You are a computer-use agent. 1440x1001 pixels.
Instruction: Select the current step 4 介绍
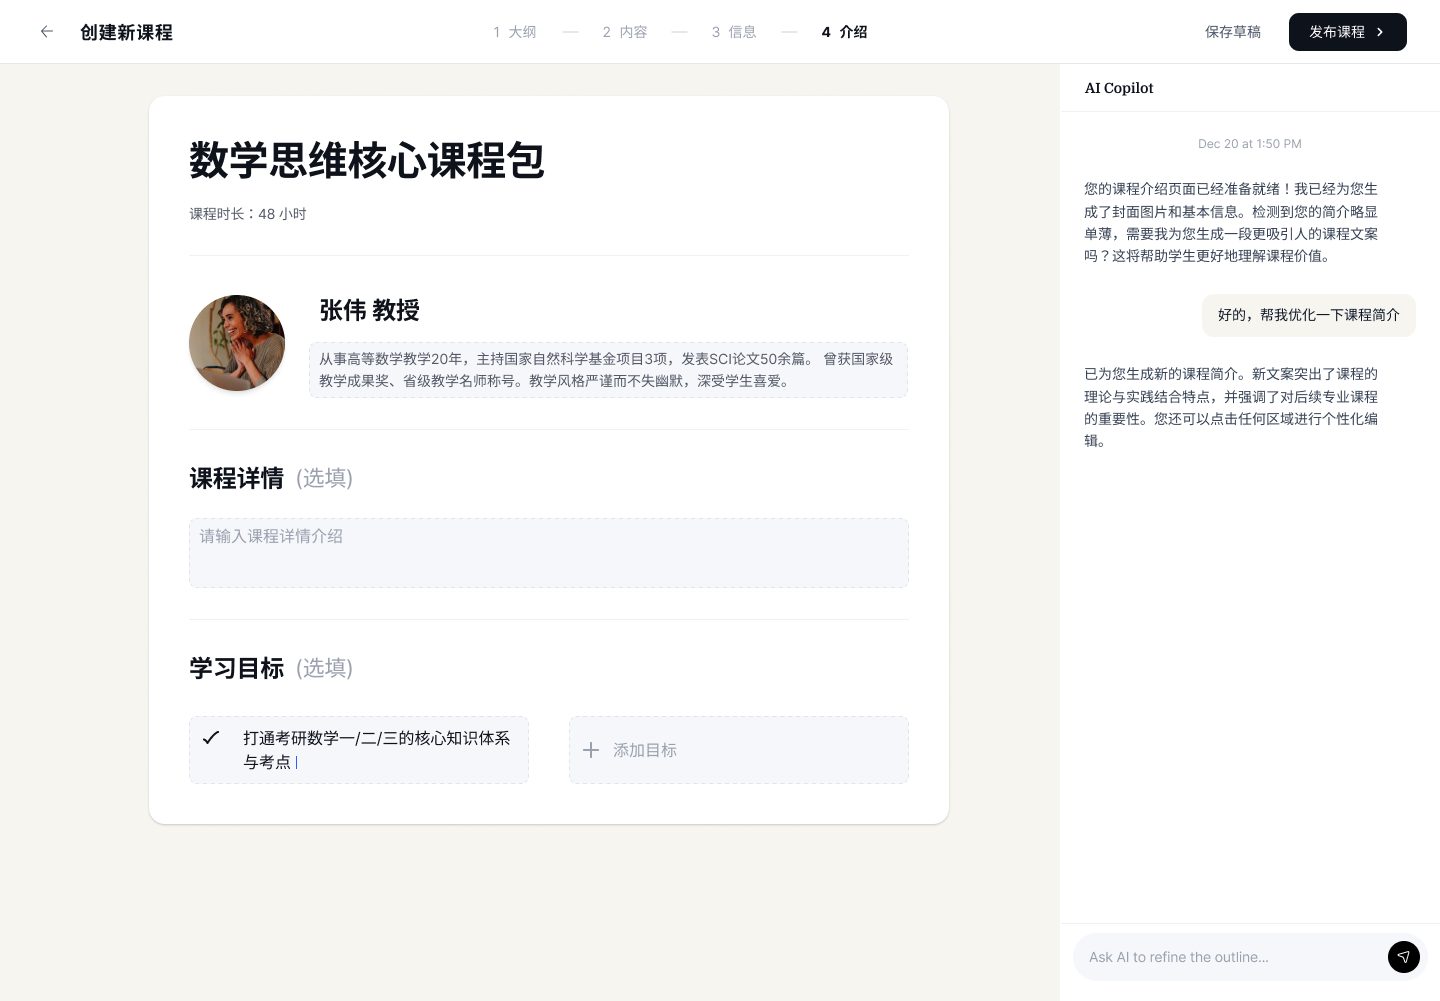tap(844, 31)
